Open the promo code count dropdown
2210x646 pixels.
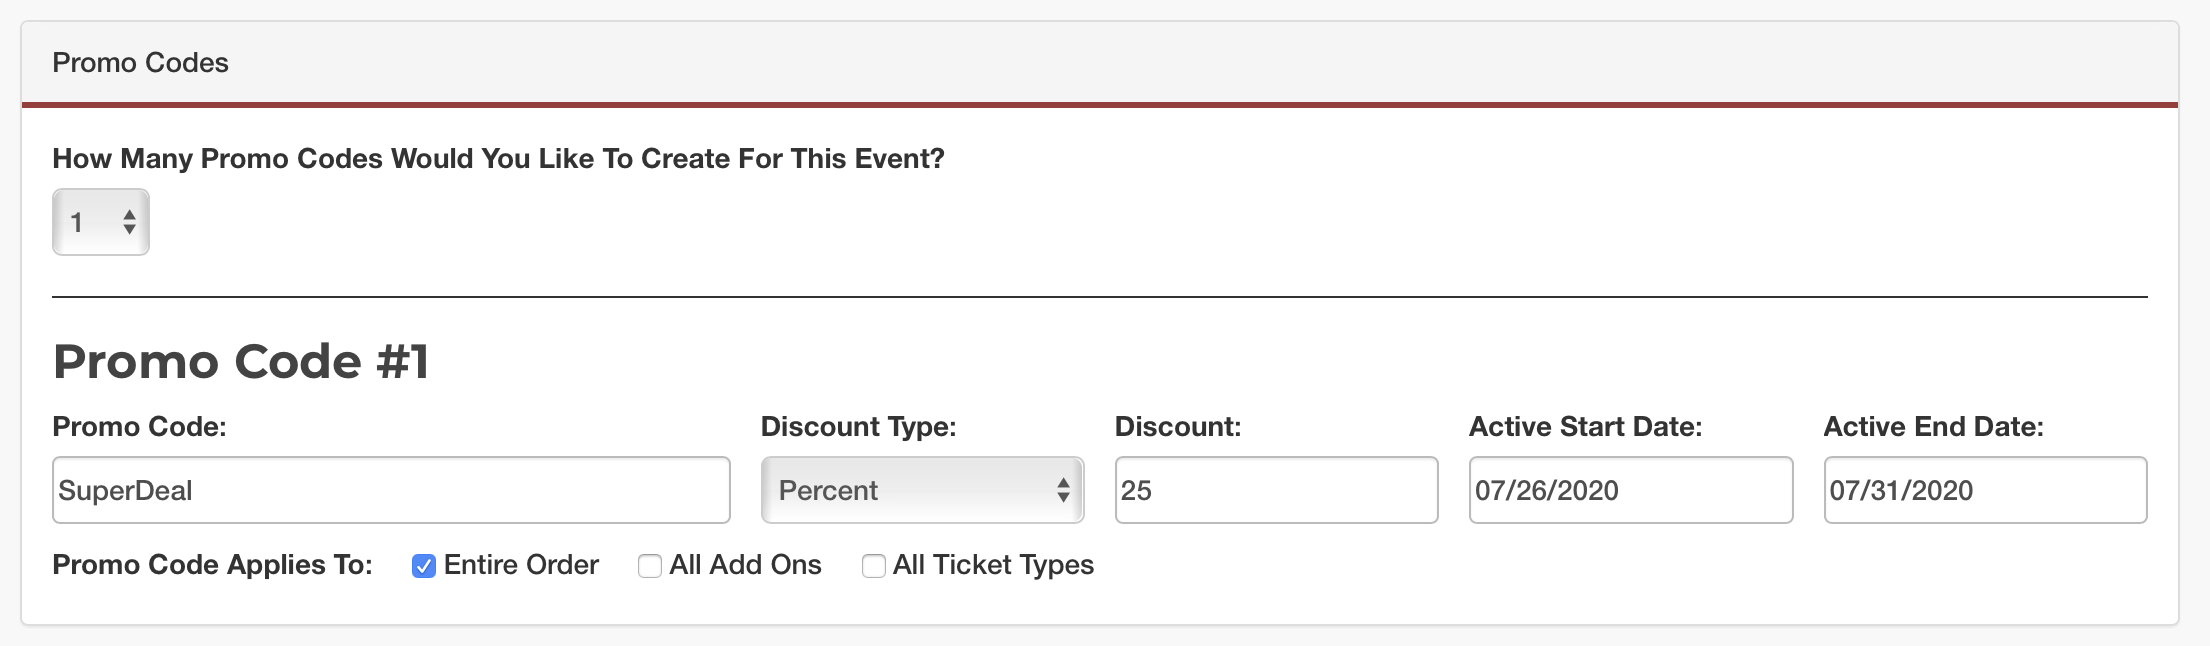[x=101, y=222]
